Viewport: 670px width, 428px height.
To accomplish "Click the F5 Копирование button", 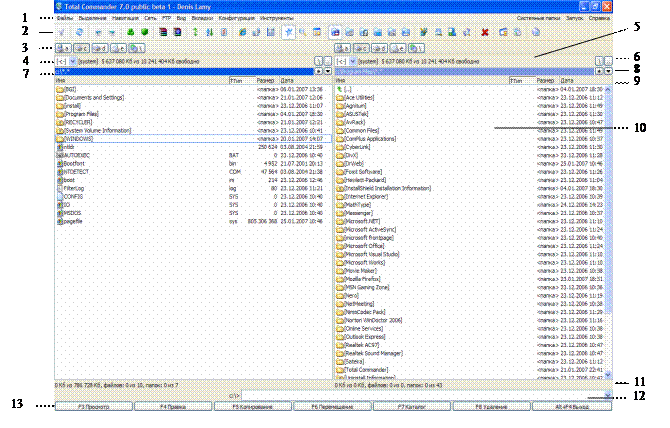I will click(x=252, y=407).
